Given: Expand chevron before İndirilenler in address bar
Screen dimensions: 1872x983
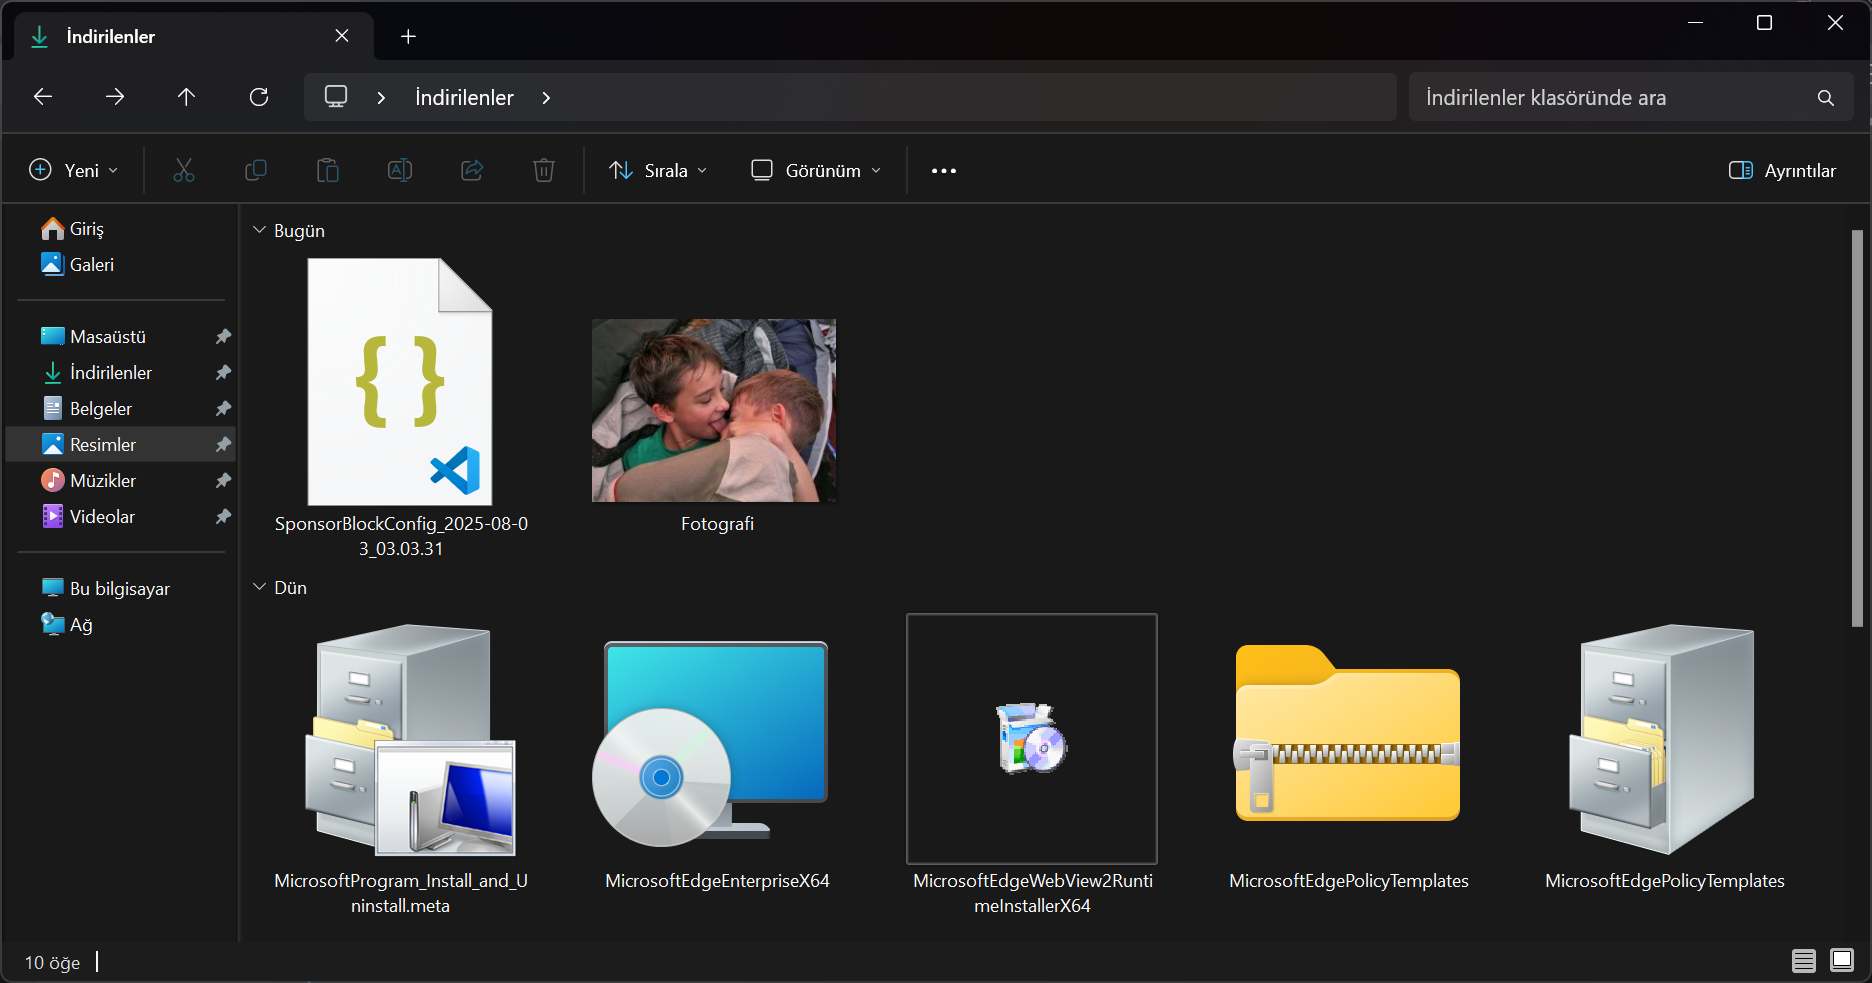Looking at the screenshot, I should tap(381, 97).
